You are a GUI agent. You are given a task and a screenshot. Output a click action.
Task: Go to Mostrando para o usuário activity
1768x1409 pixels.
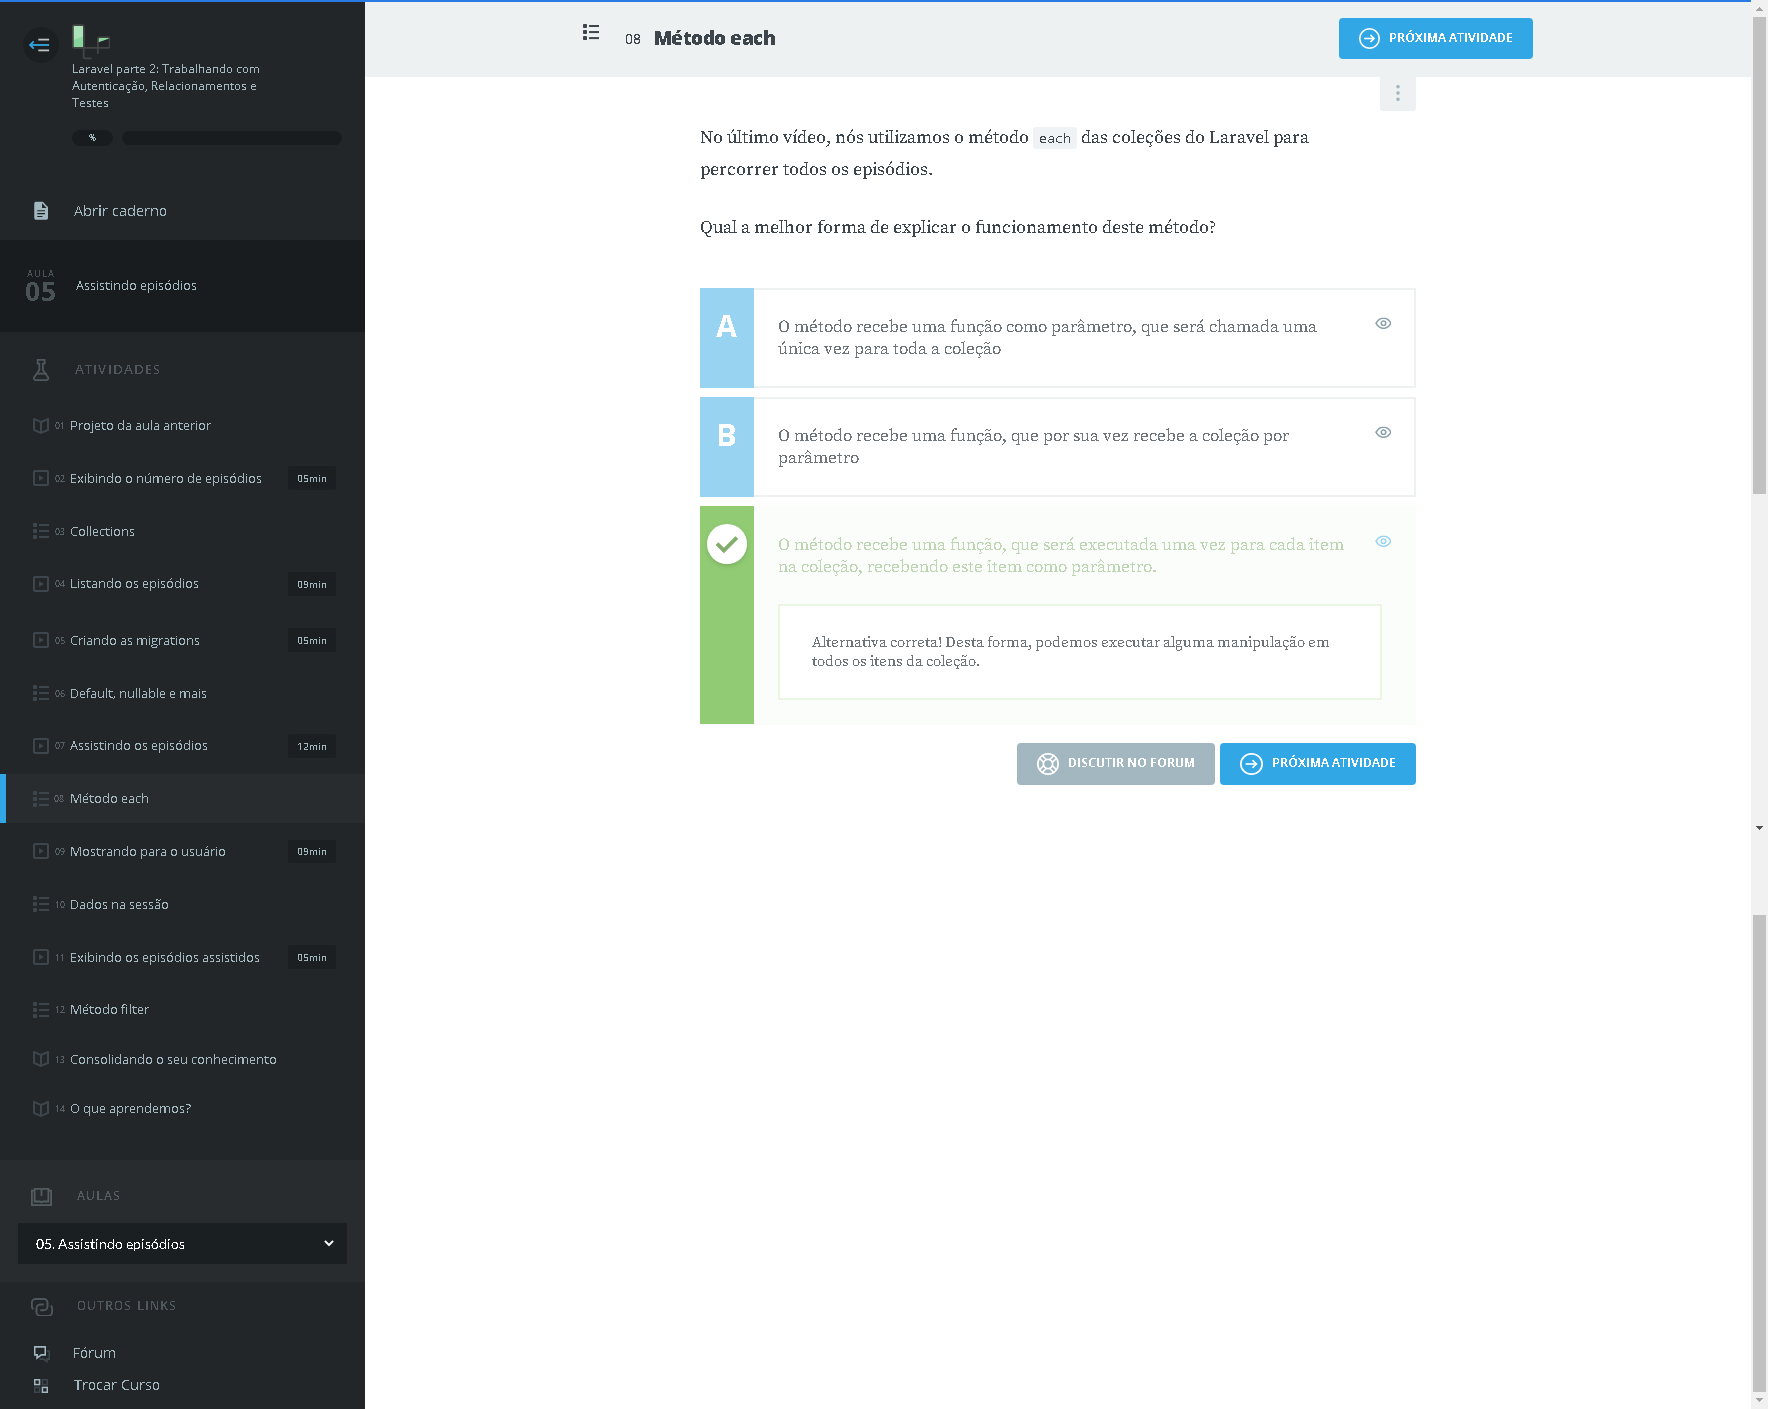147,852
